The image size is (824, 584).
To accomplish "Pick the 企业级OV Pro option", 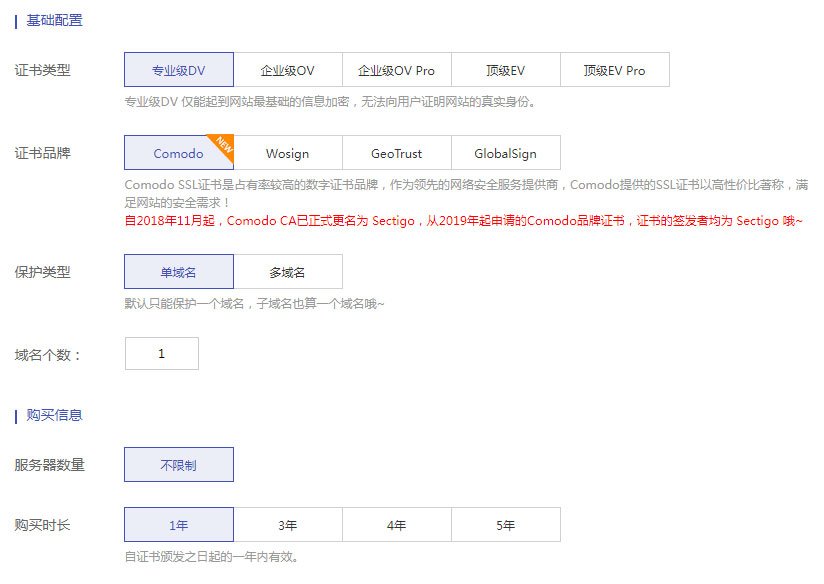I will pos(397,69).
